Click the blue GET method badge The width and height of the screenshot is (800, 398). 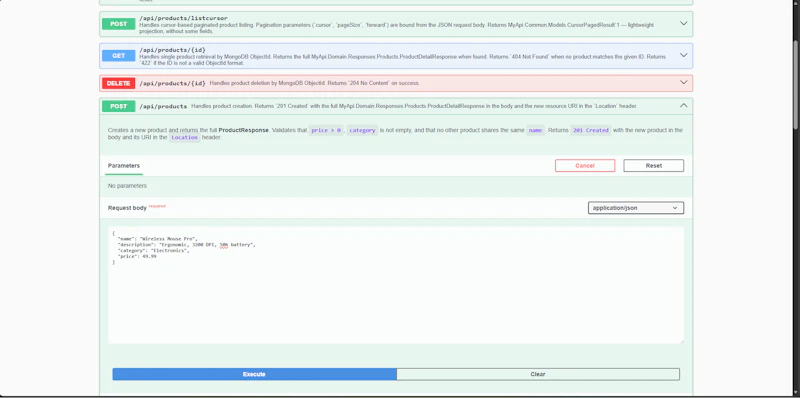point(118,56)
